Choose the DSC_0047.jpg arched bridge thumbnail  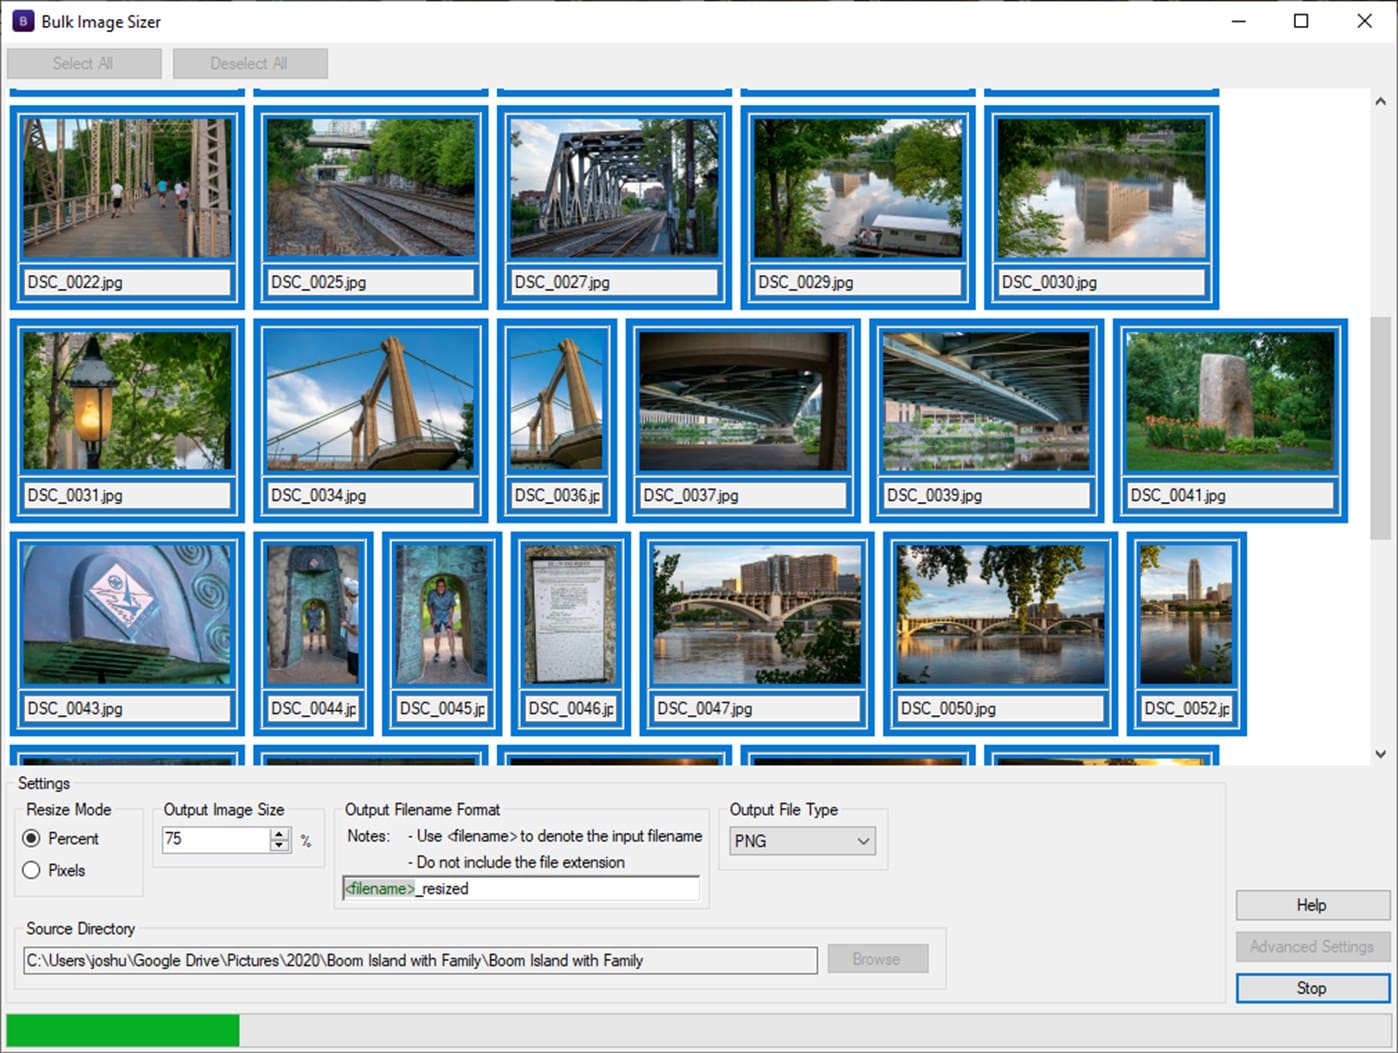pyautogui.click(x=757, y=615)
